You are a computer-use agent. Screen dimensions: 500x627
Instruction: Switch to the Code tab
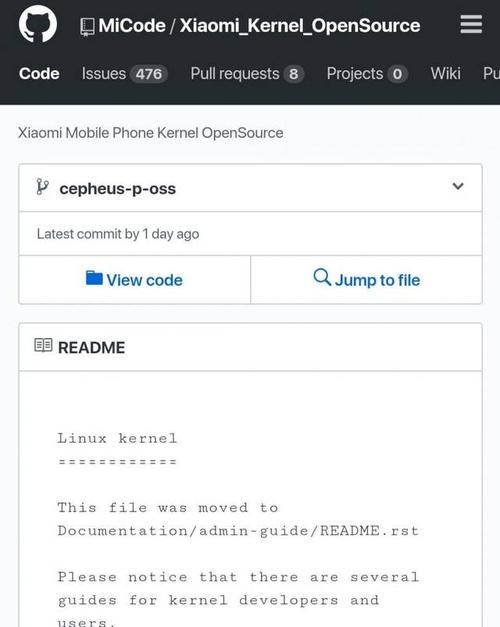(x=39, y=74)
